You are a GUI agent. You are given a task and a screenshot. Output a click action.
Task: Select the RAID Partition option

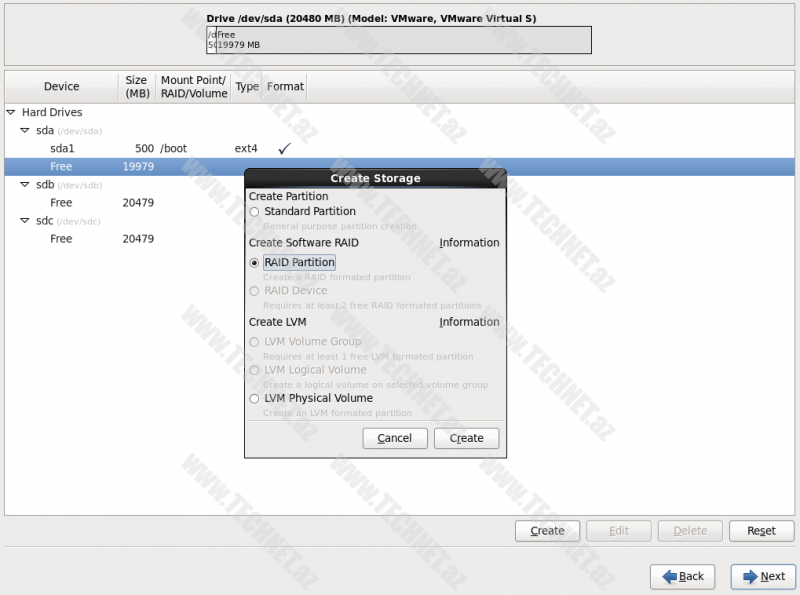click(x=254, y=263)
